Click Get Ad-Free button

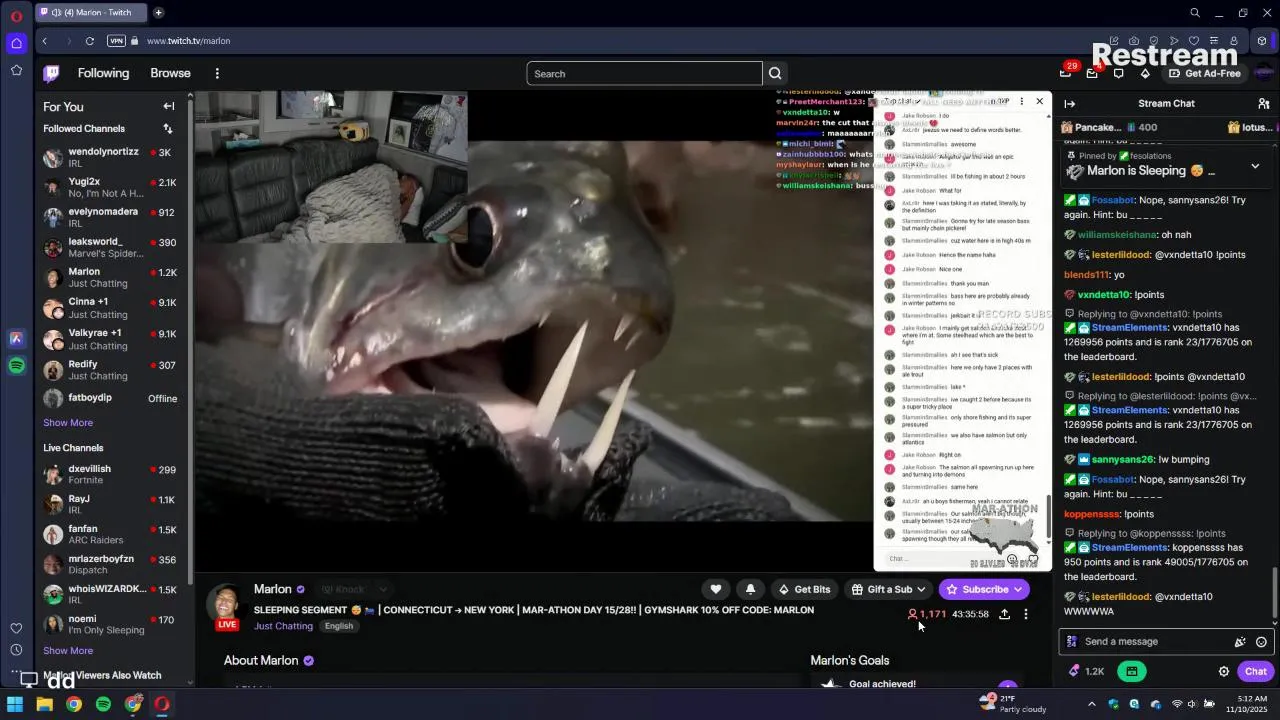point(1205,73)
